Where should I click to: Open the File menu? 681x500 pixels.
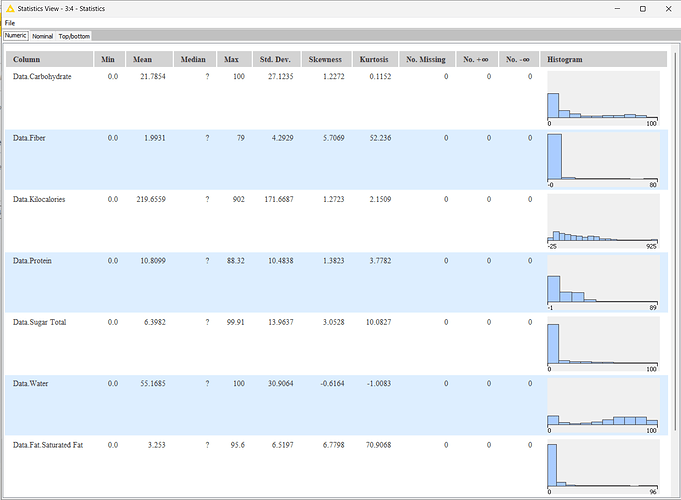click(x=10, y=23)
